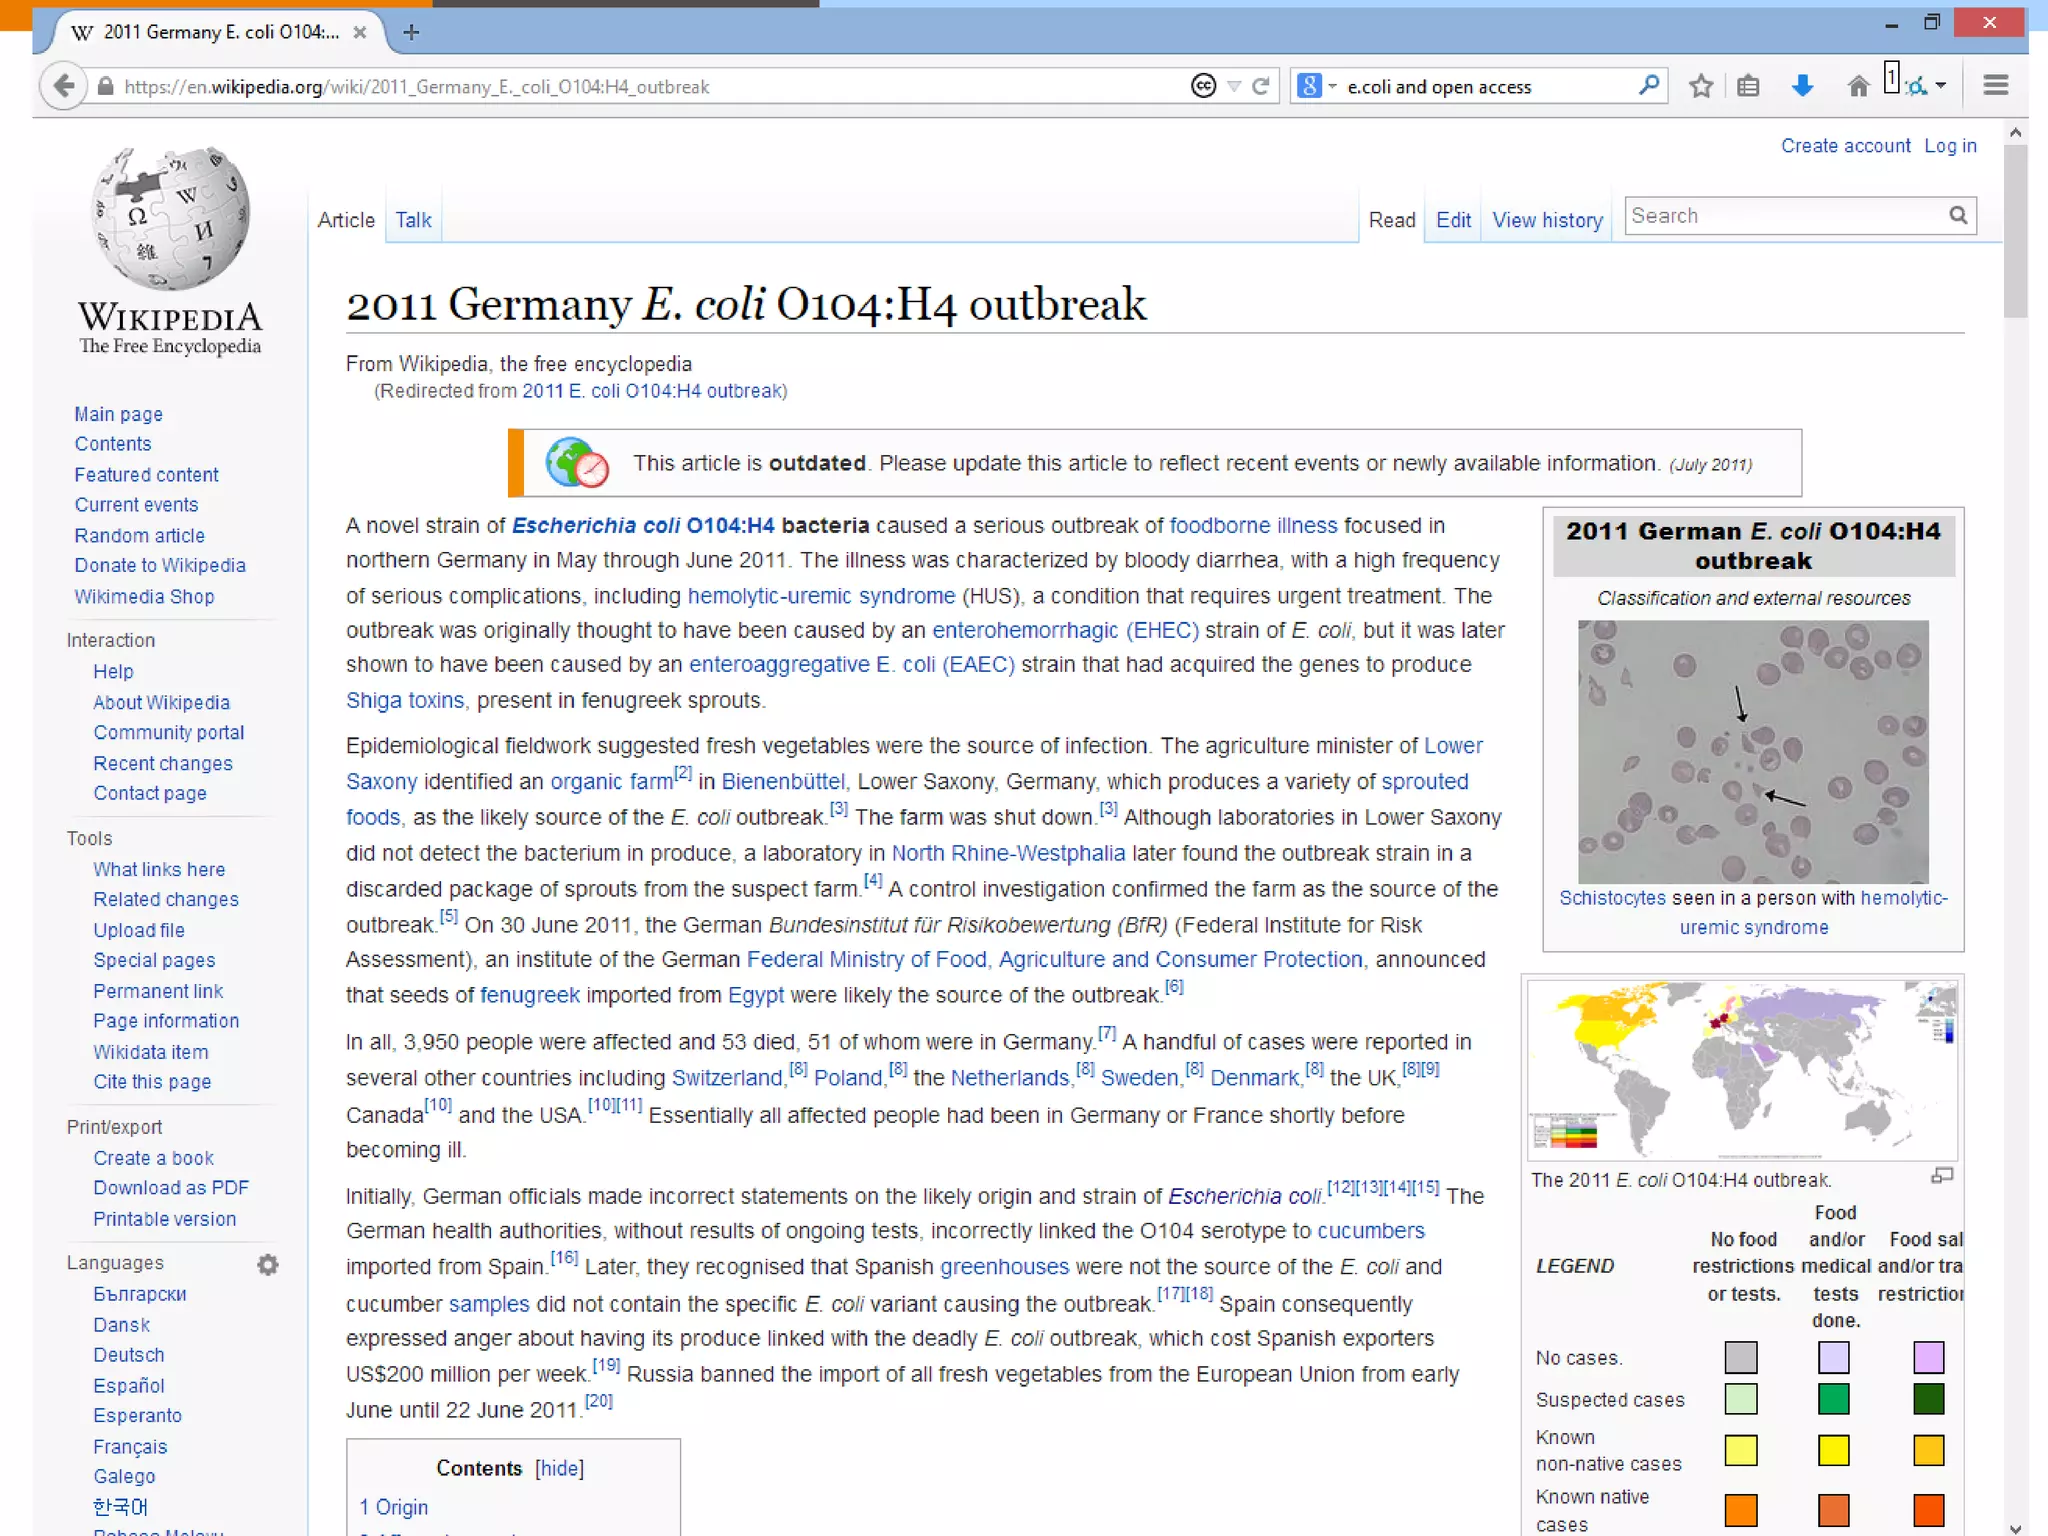Expand the search engine selector dropdown
Viewport: 2048px width, 1536px height.
1332,86
